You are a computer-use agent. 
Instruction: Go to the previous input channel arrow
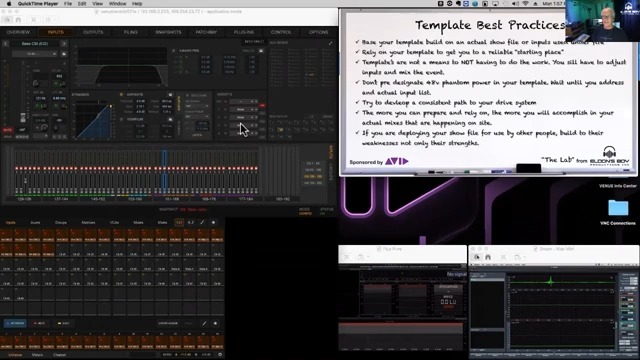click(6, 44)
